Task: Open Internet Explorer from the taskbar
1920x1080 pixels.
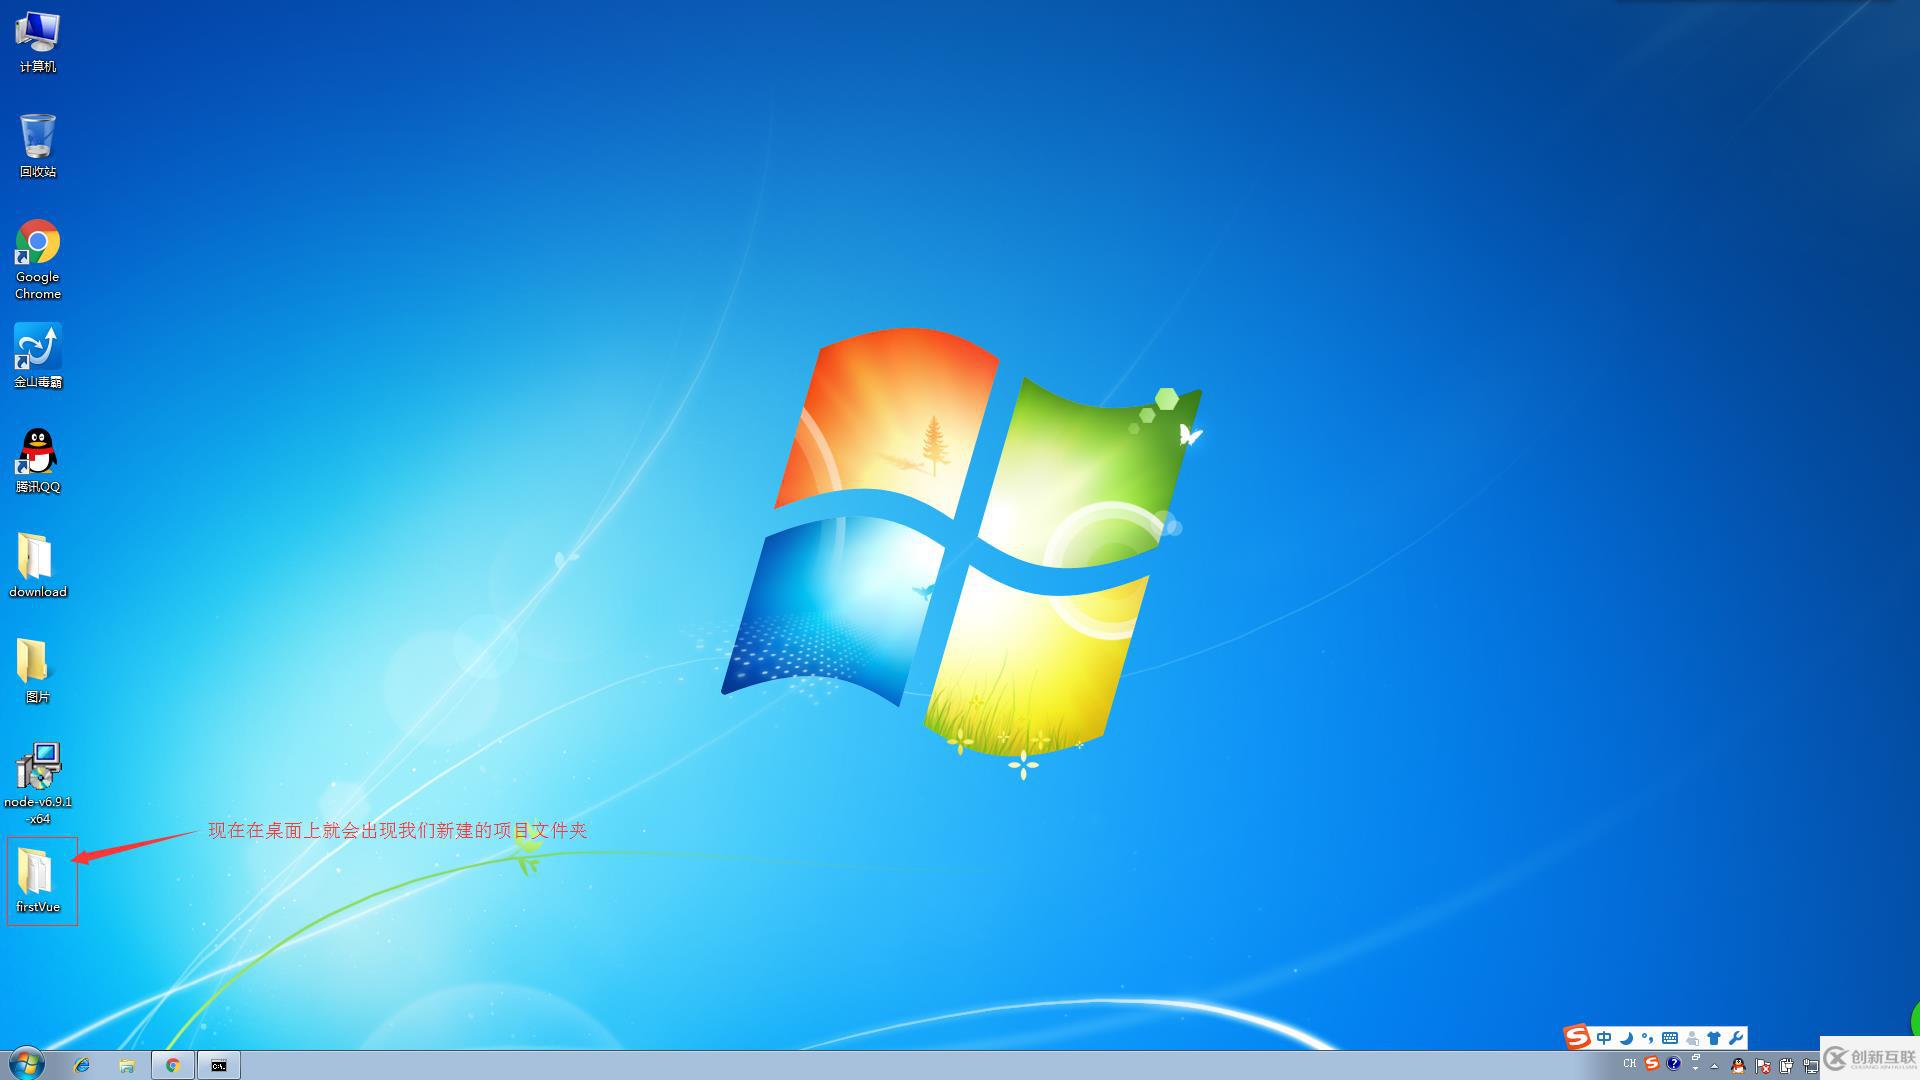Action: (82, 1065)
